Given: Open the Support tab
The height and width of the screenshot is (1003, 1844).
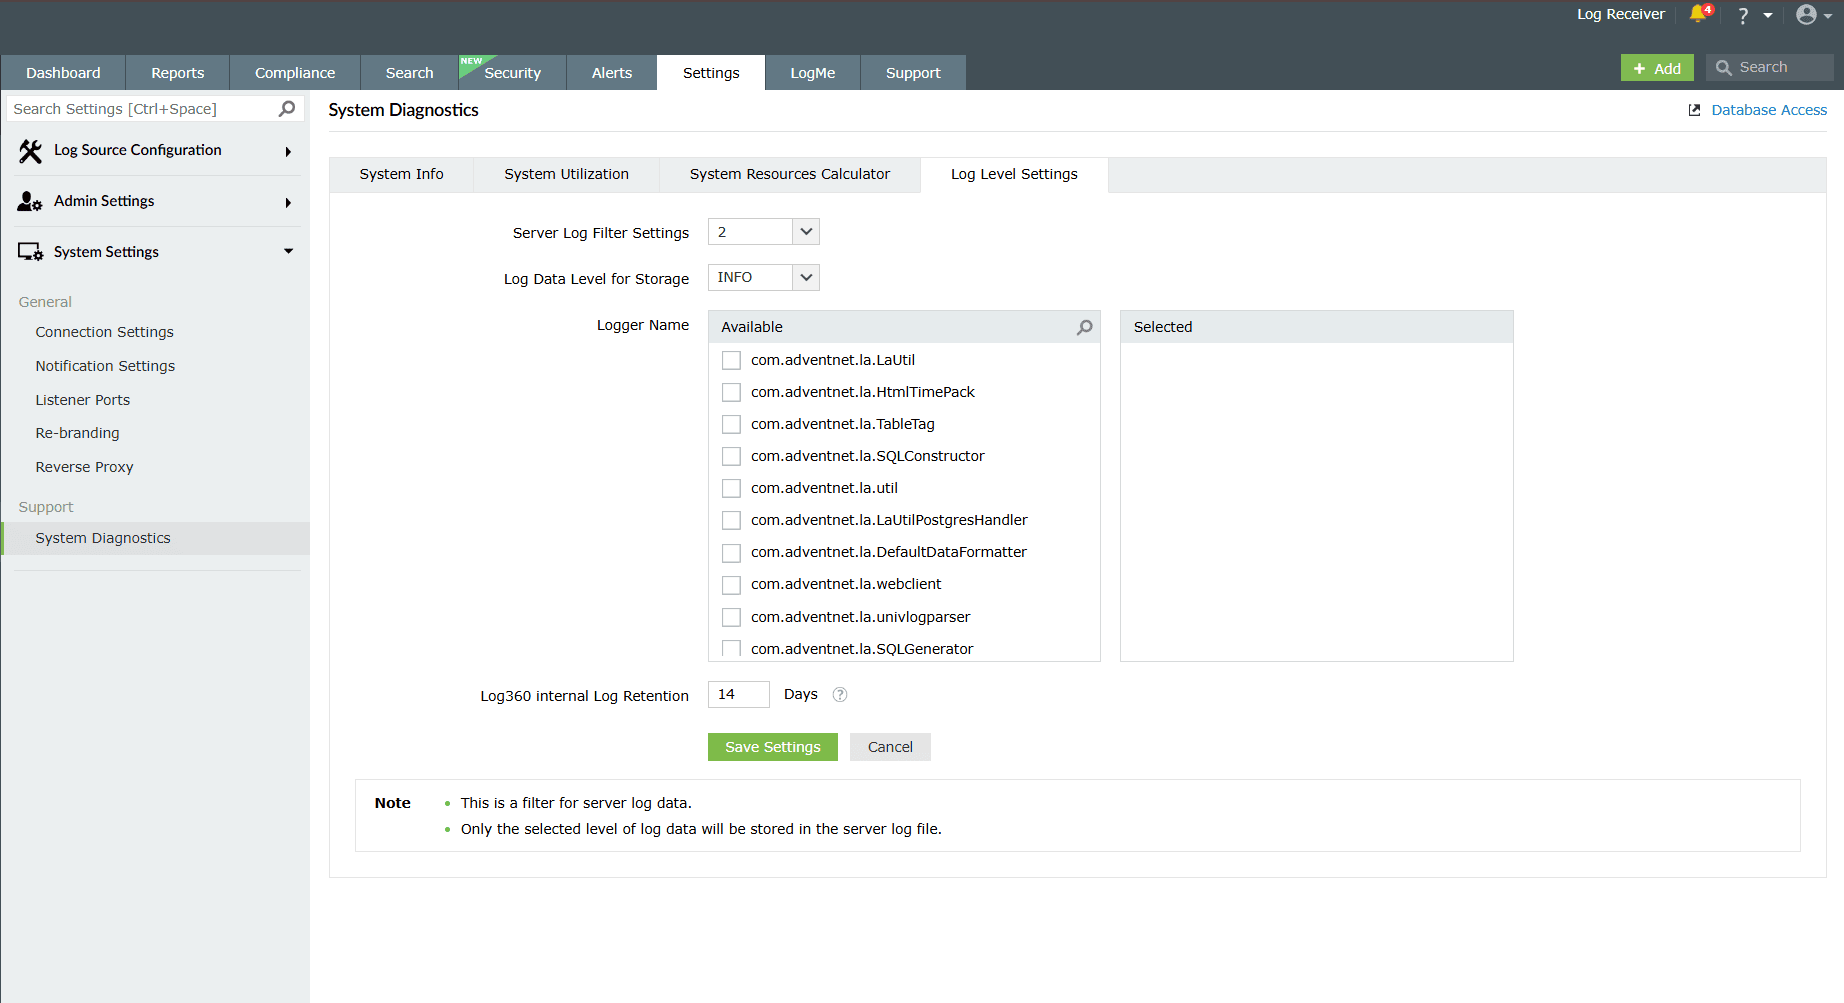Looking at the screenshot, I should 913,73.
